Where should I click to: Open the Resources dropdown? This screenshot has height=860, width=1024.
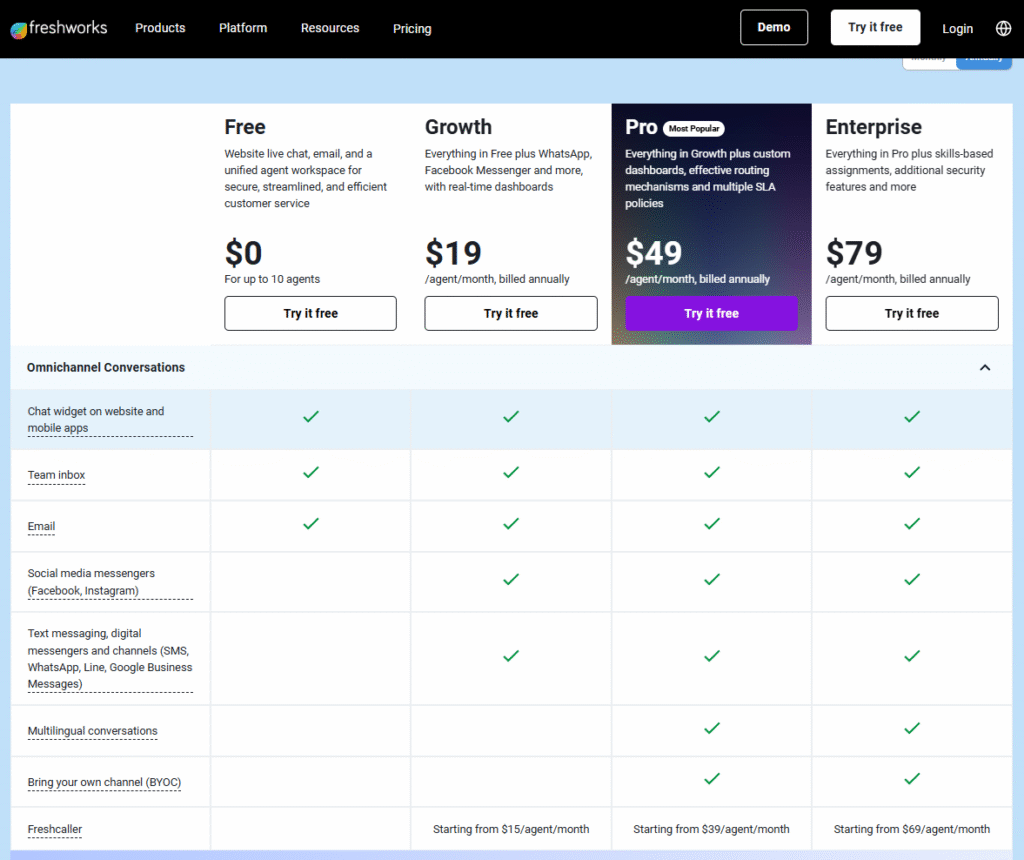330,28
